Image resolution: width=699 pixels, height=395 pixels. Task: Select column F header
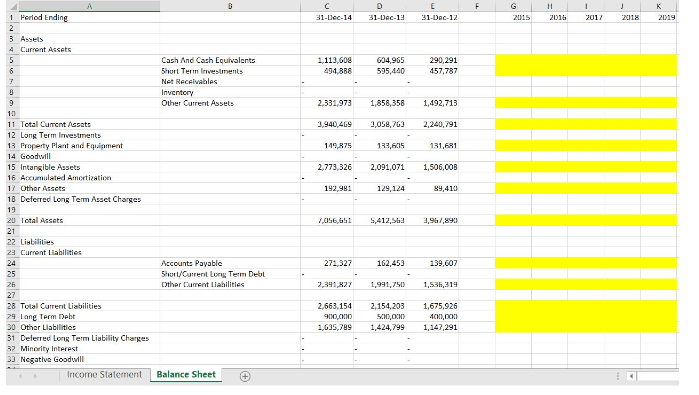point(477,6)
